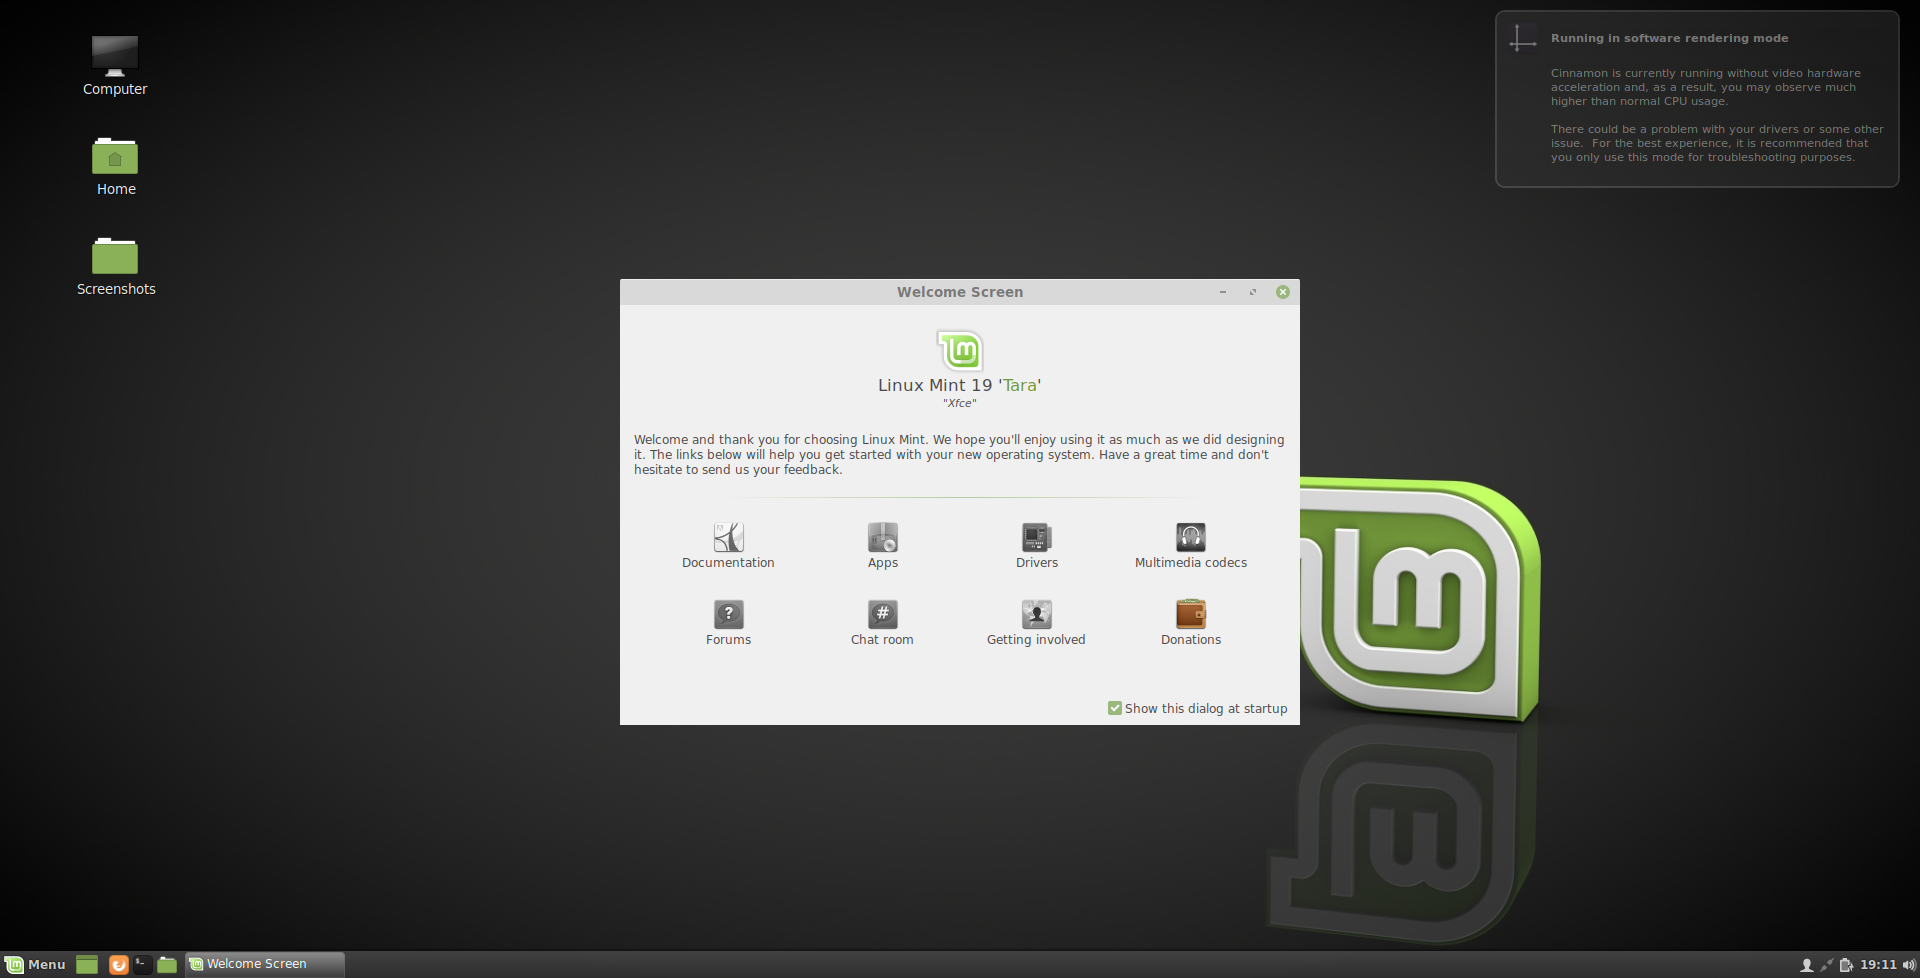
Task: Open the file manager panel launcher
Action: [x=167, y=965]
